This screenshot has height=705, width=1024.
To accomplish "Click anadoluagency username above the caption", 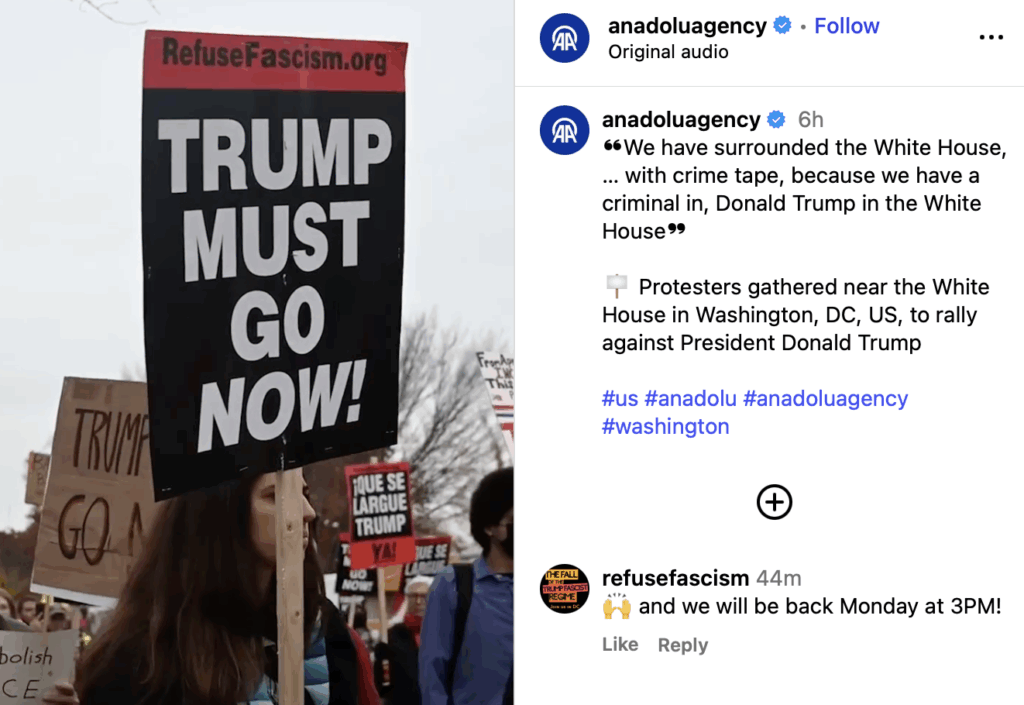I will point(681,120).
